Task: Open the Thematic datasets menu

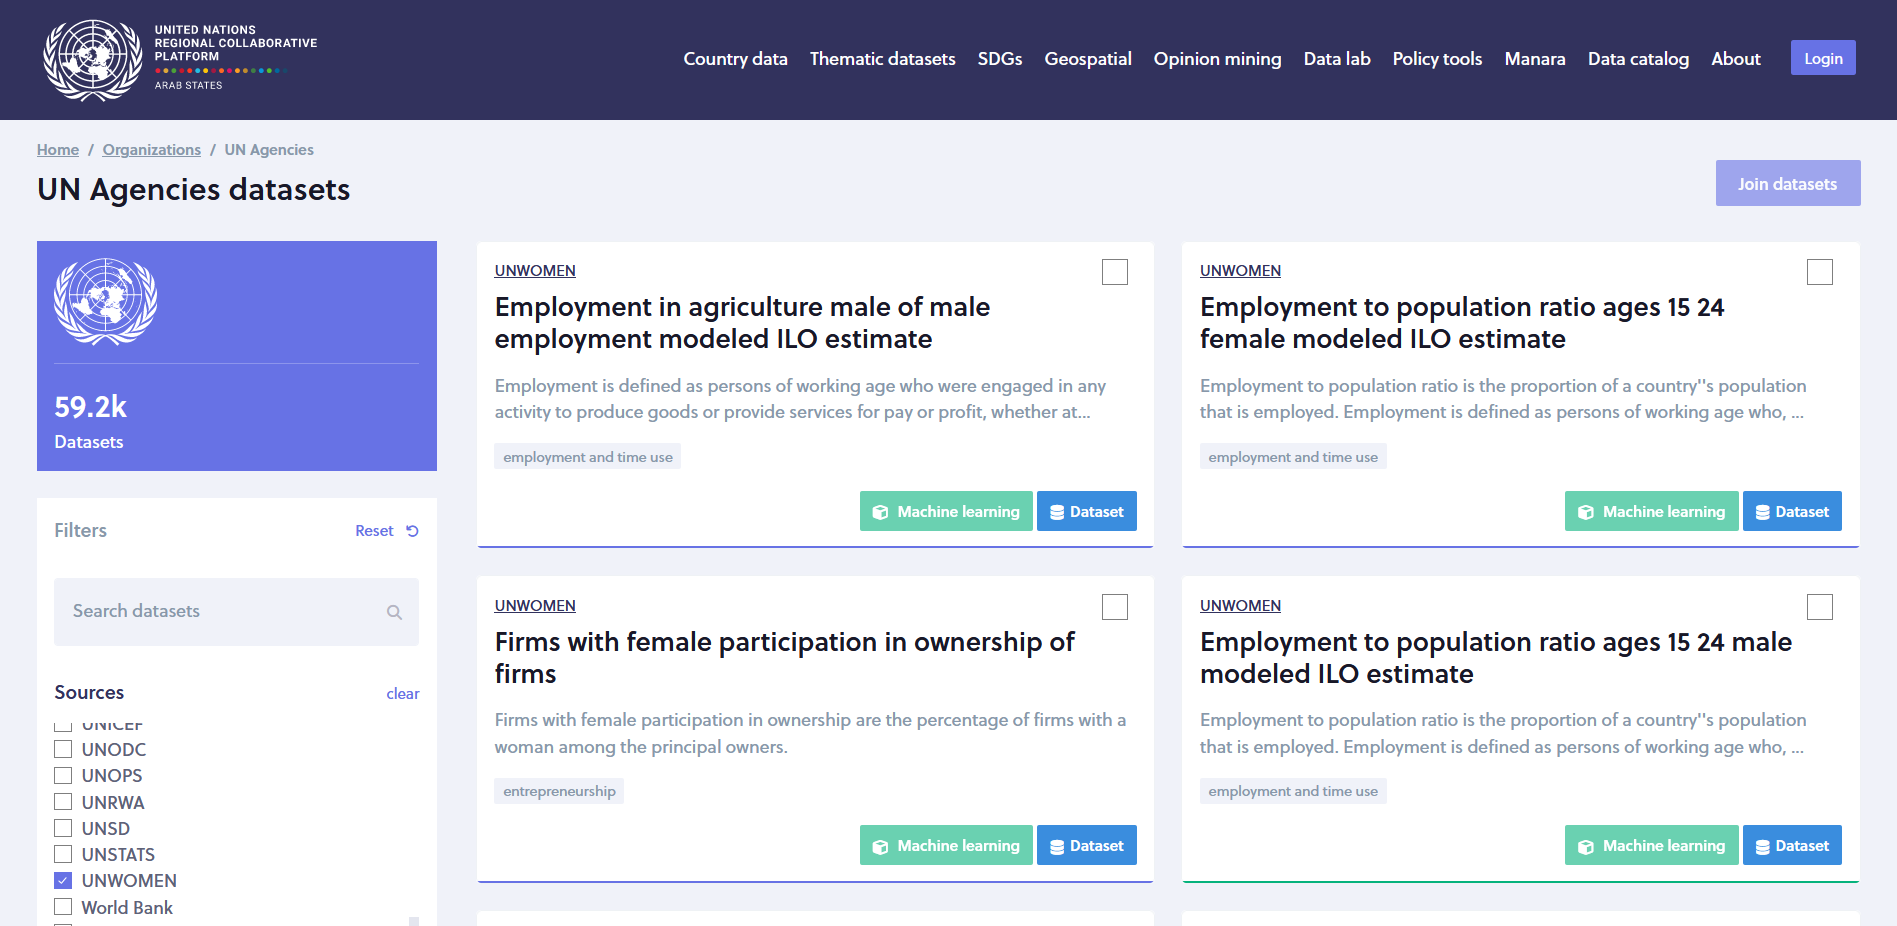Action: [x=882, y=59]
